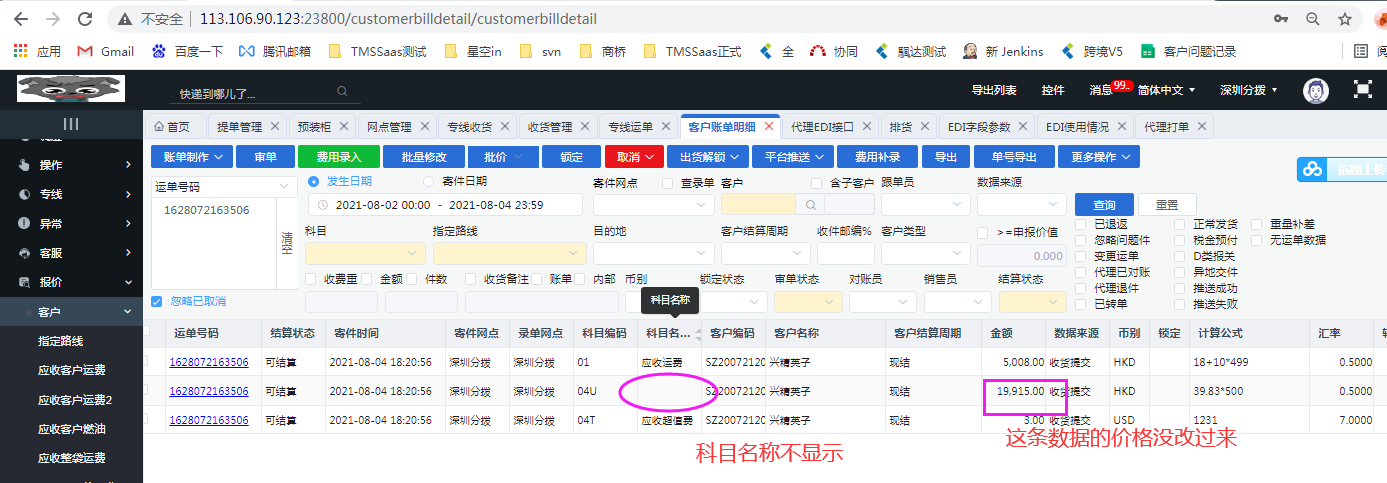
Task: Tick the 重量补差 checkbox
Action: [x=1257, y=224]
